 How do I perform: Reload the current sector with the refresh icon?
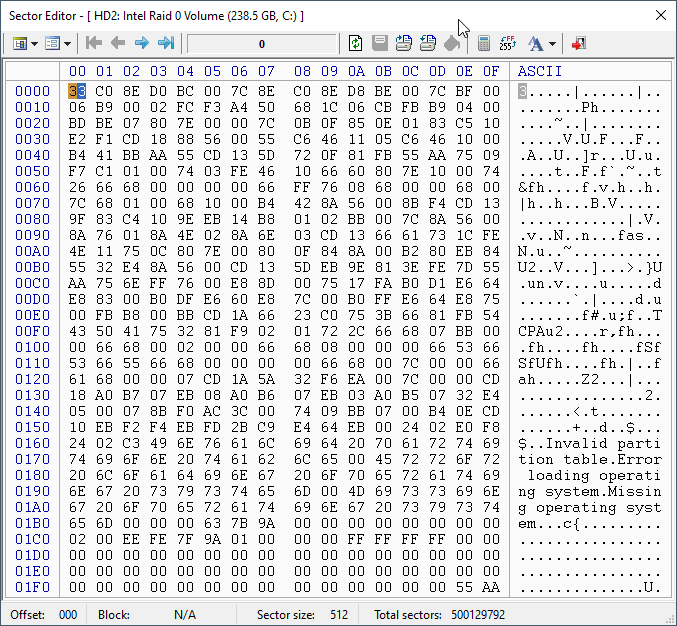[x=355, y=43]
